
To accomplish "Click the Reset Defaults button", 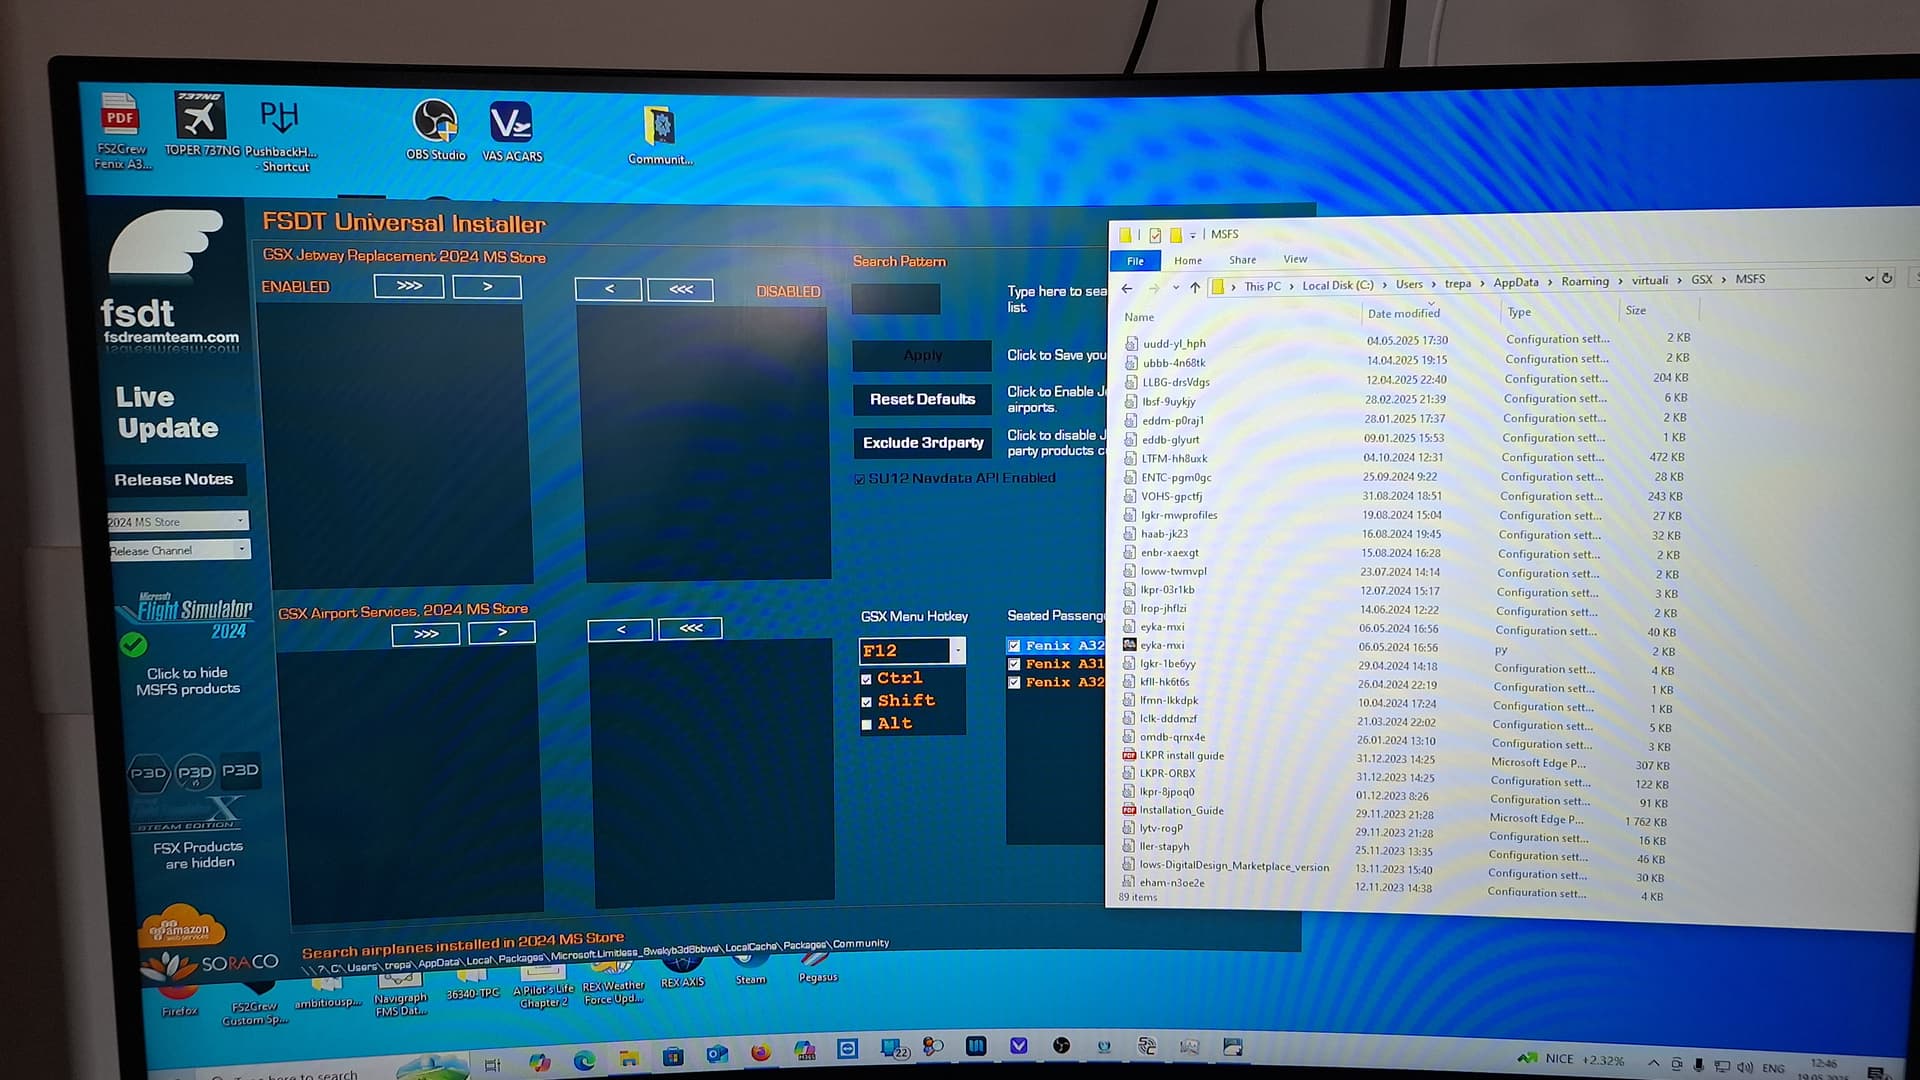I will (x=922, y=399).
